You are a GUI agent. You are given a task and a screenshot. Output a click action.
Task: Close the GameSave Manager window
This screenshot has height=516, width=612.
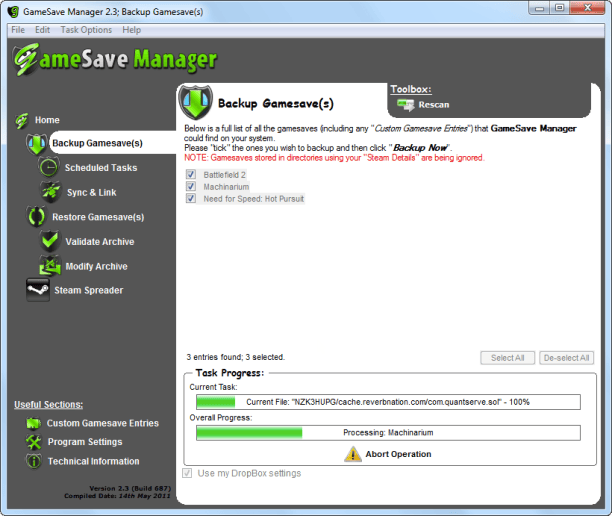point(587,8)
